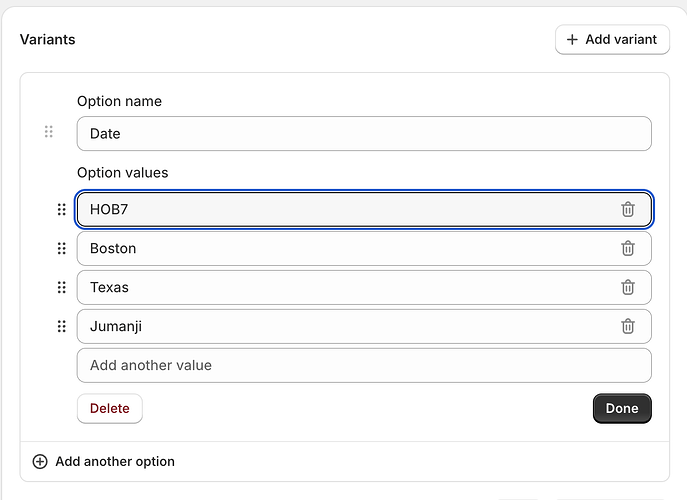The image size is (687, 500).
Task: Click trash icon for Jumanji value
Action: 628,326
